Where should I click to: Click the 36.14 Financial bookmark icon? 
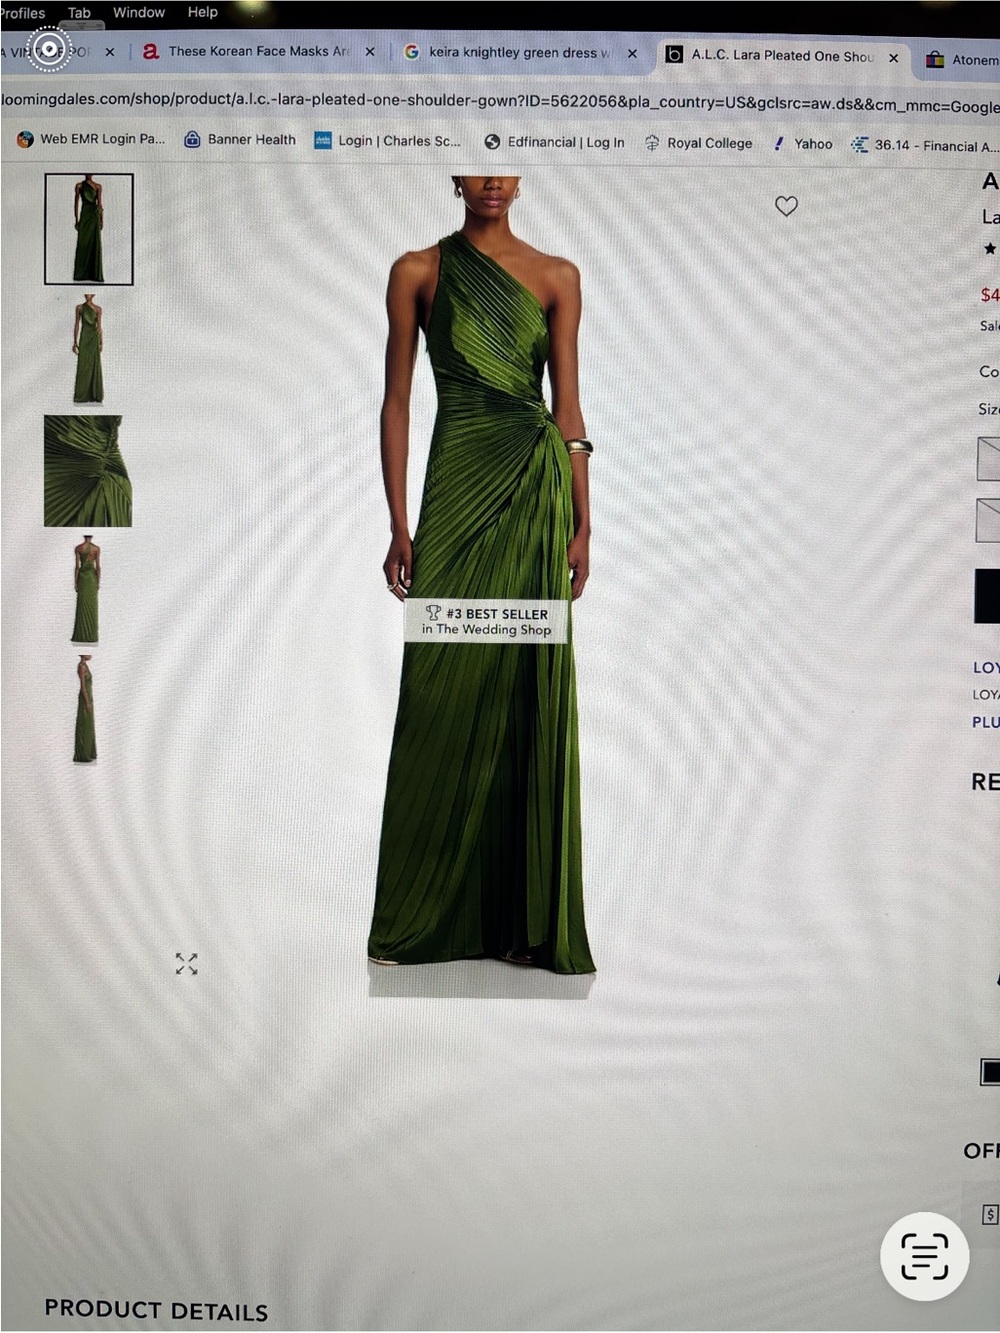(x=860, y=146)
